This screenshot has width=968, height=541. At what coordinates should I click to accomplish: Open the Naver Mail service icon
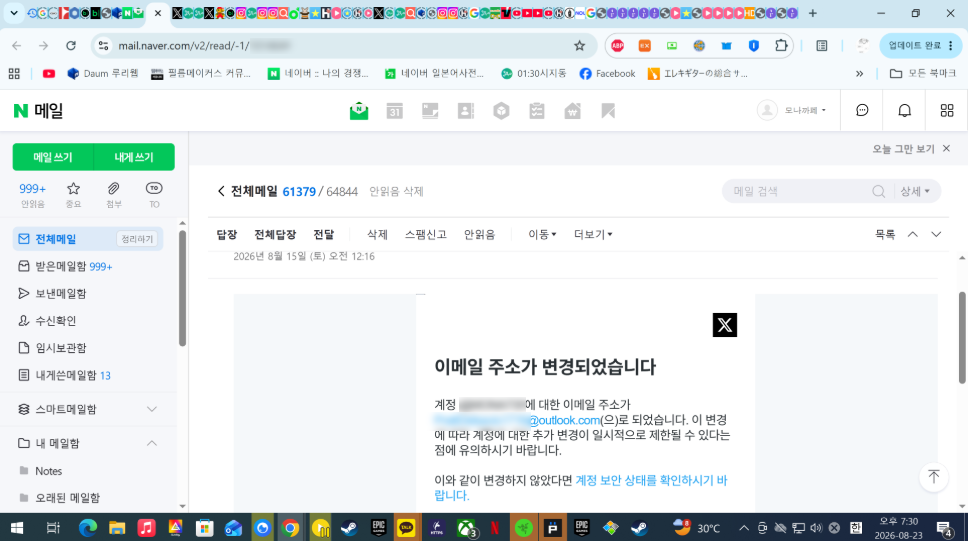[x=359, y=111]
